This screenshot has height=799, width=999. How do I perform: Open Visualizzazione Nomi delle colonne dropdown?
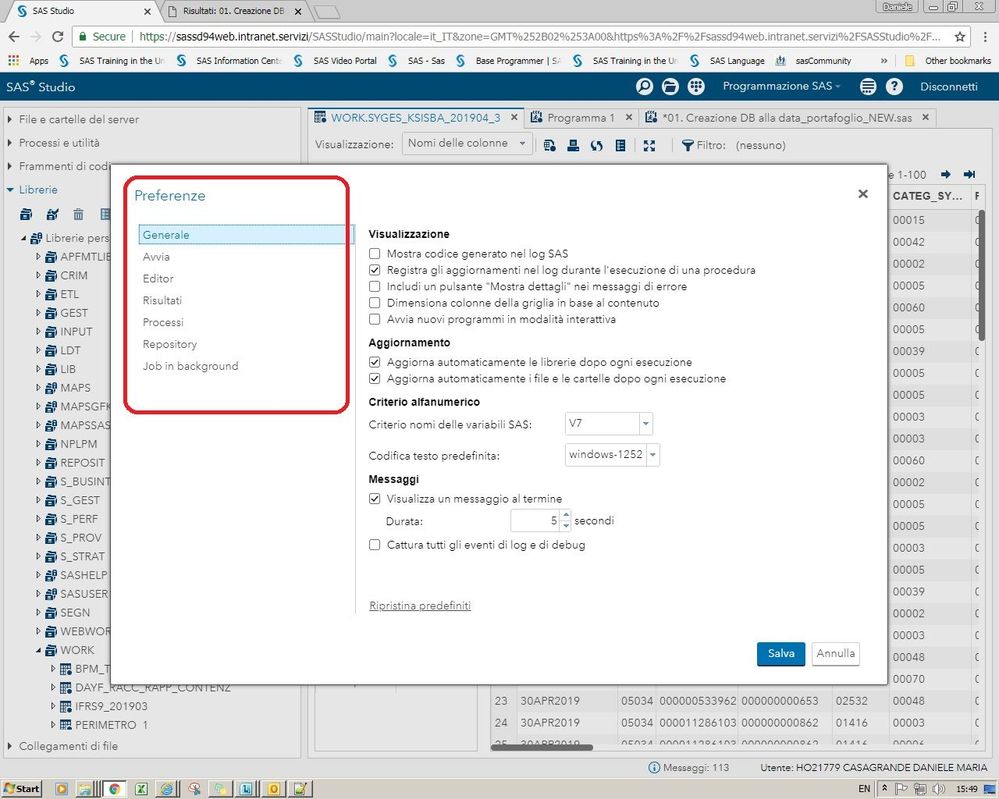pyautogui.click(x=467, y=144)
